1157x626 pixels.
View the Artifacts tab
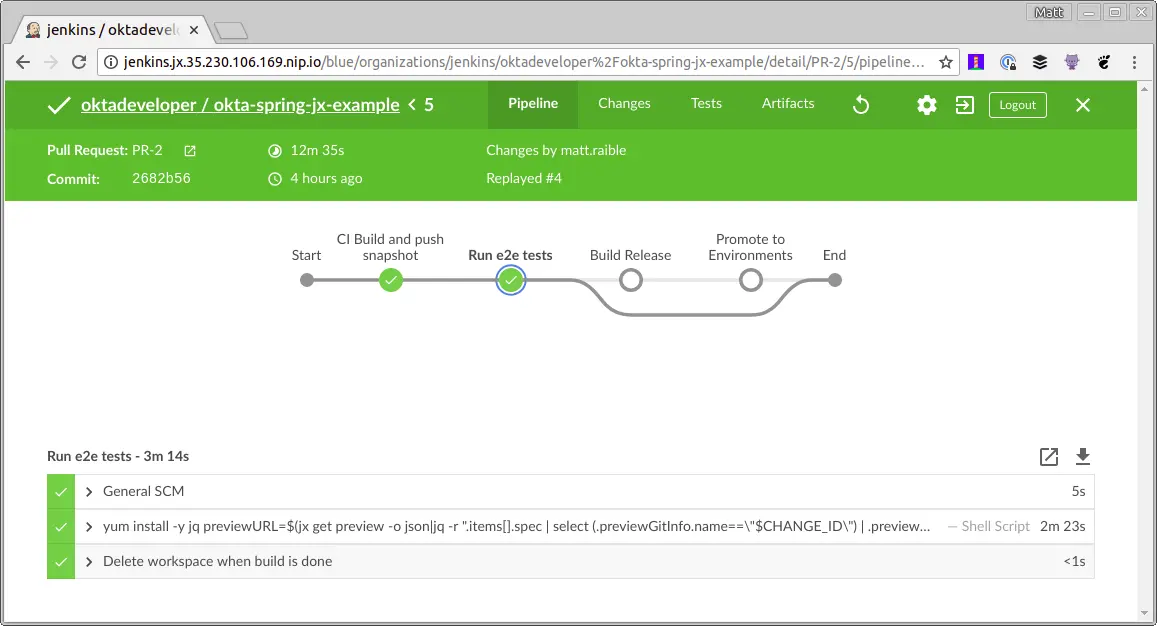787,103
